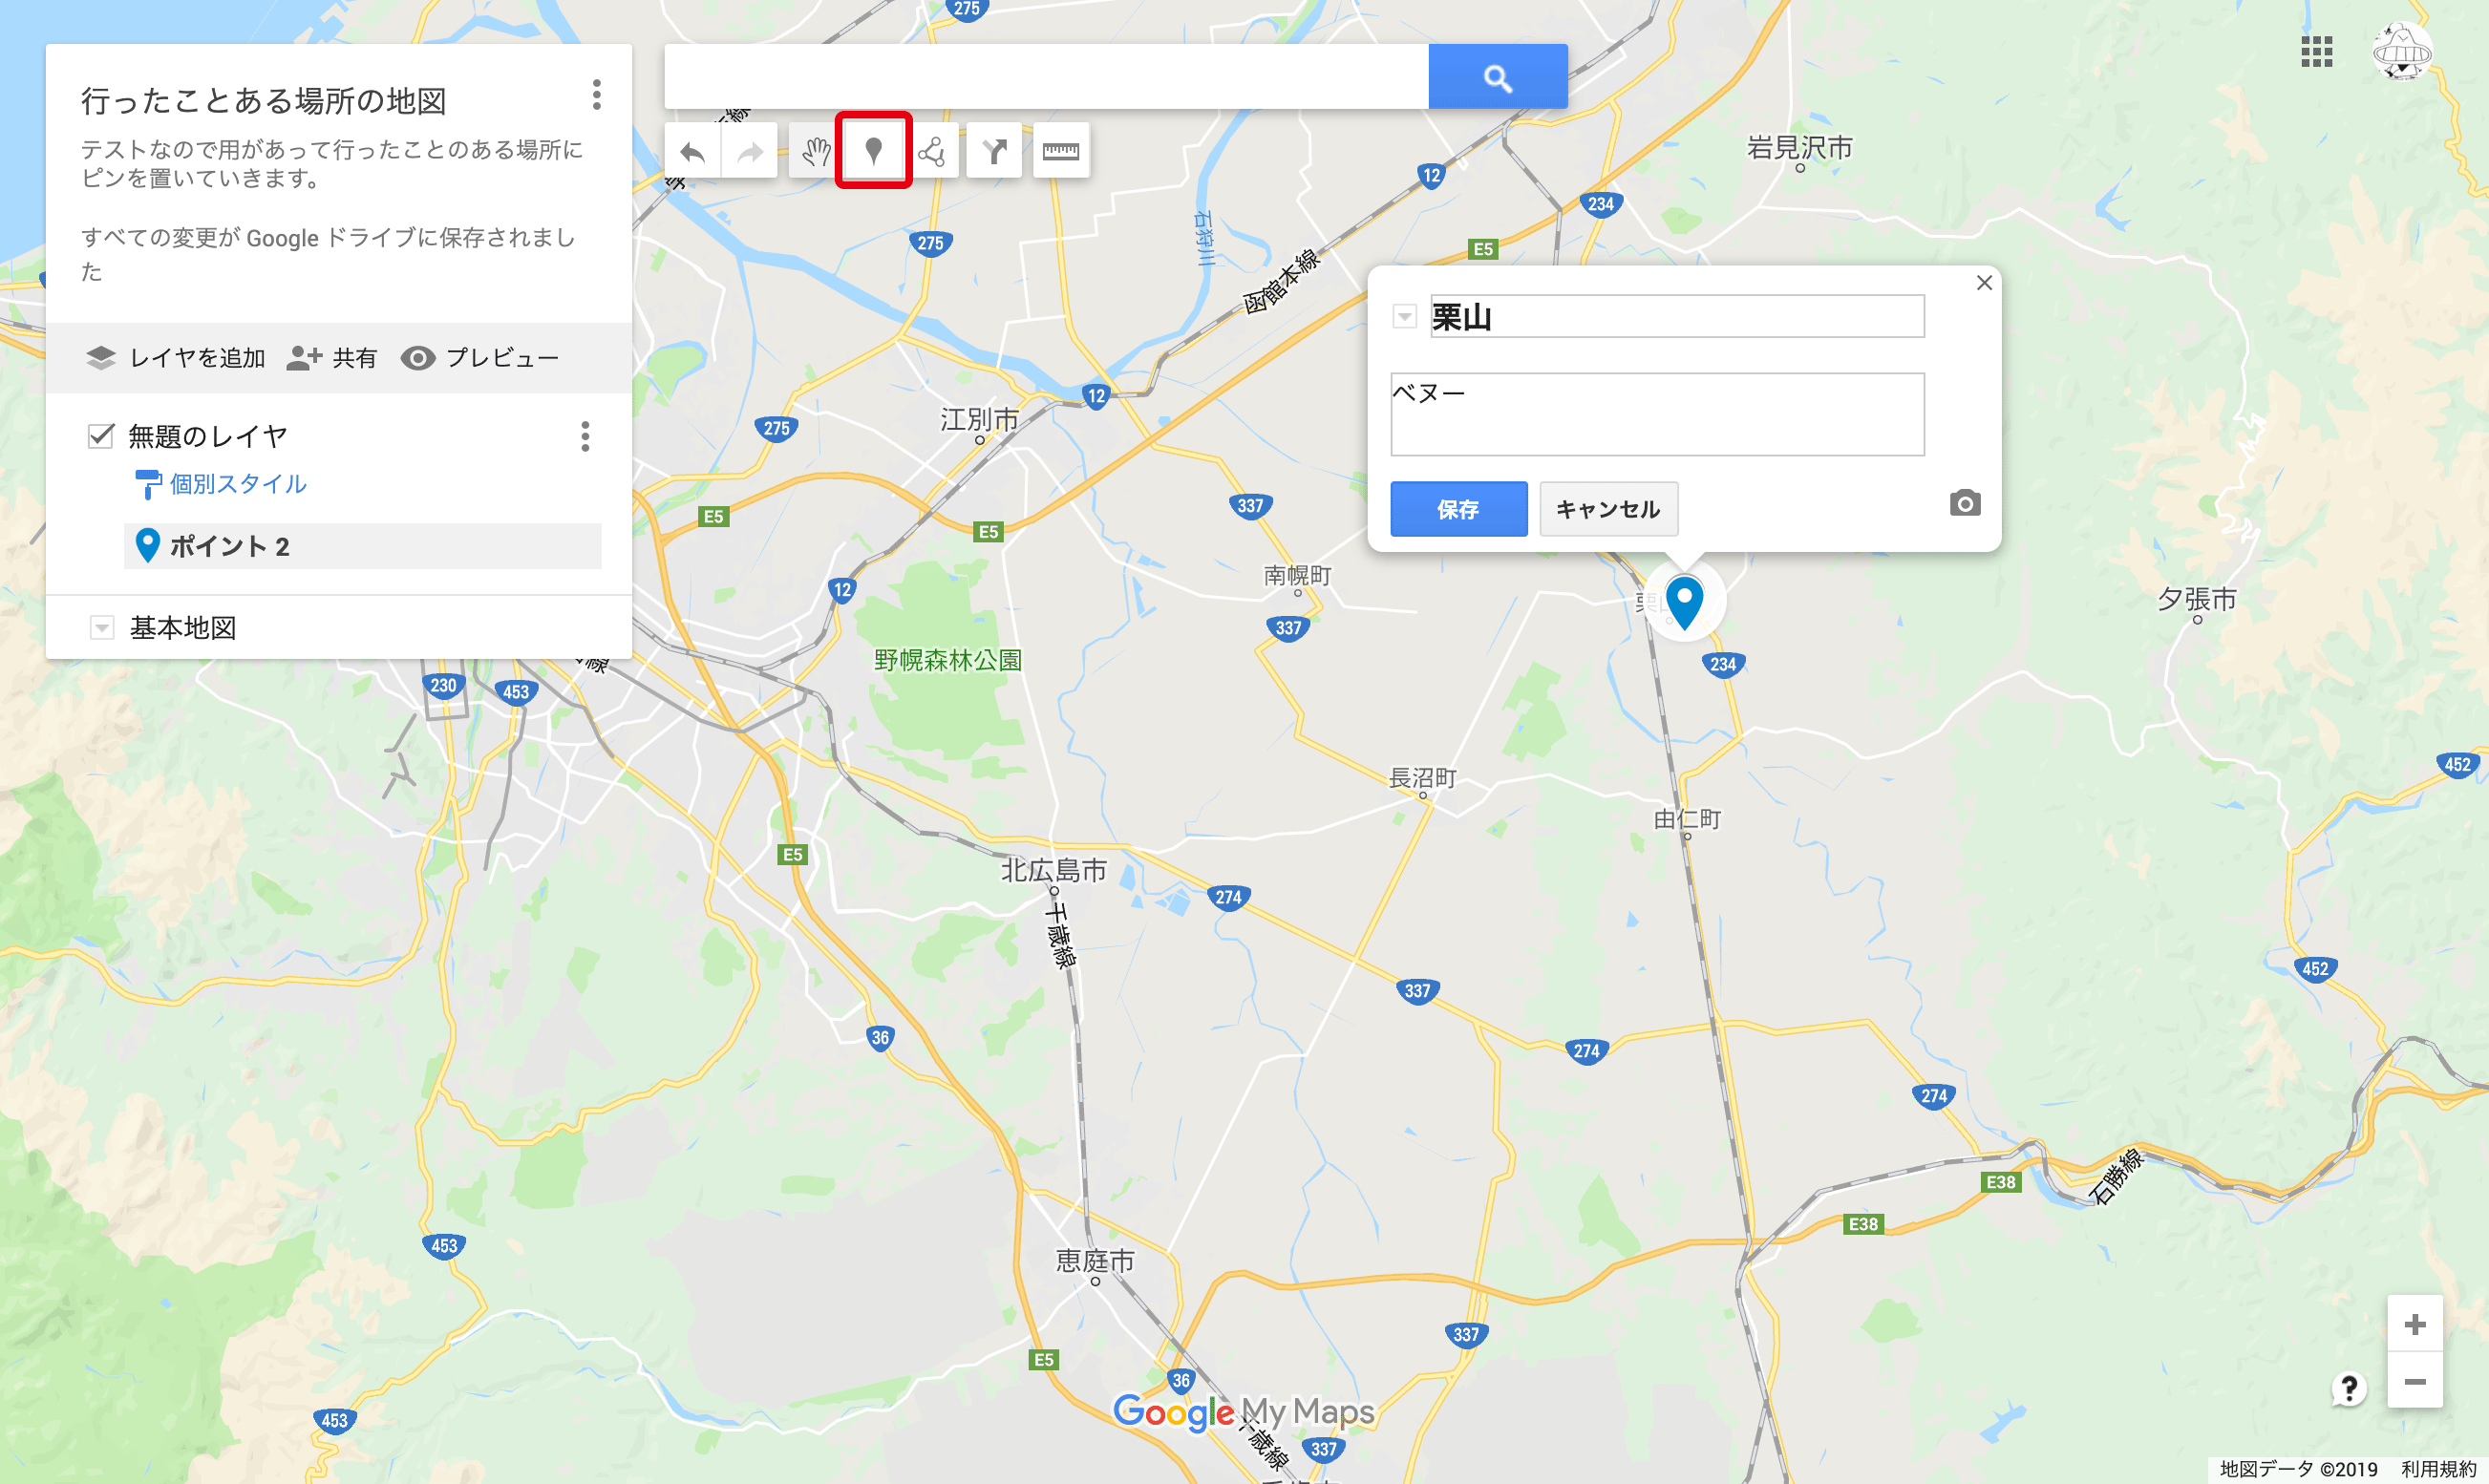Select the draw line tool
The height and width of the screenshot is (1484, 2489).
coord(932,151)
